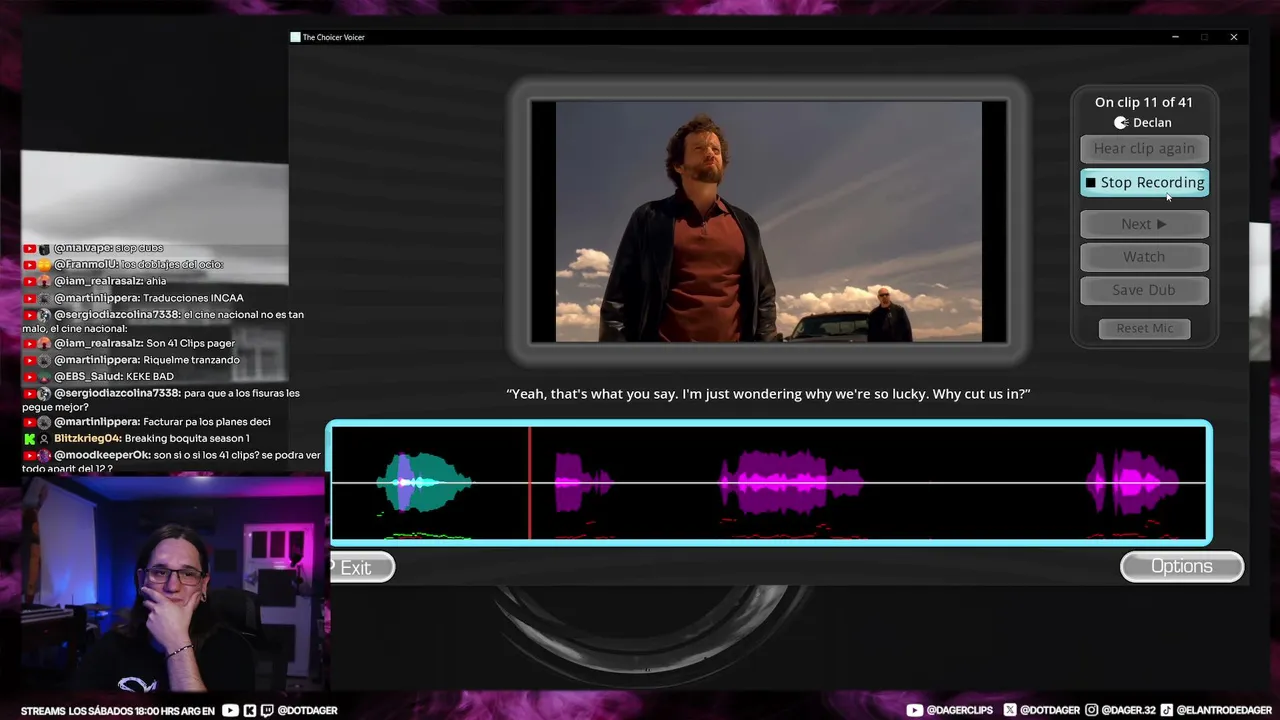Click the speaking-head icon beside Declan
The height and width of the screenshot is (720, 1280).
1121,123
